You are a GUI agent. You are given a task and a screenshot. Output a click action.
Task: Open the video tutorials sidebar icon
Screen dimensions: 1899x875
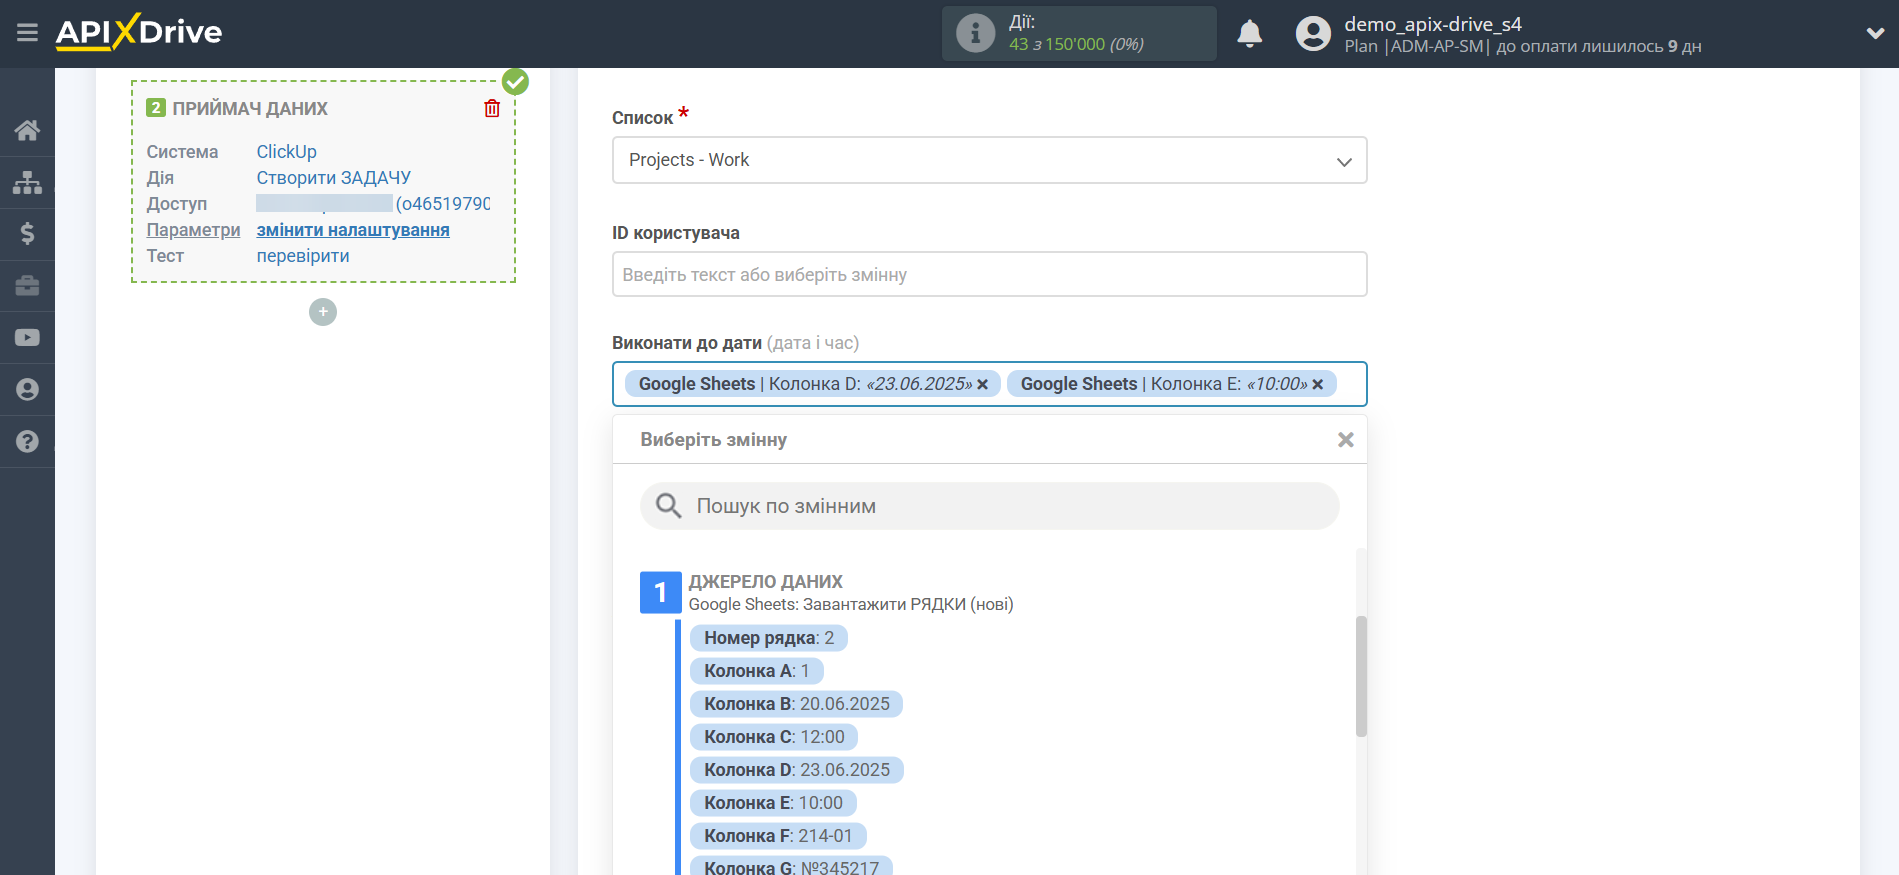tap(27, 338)
